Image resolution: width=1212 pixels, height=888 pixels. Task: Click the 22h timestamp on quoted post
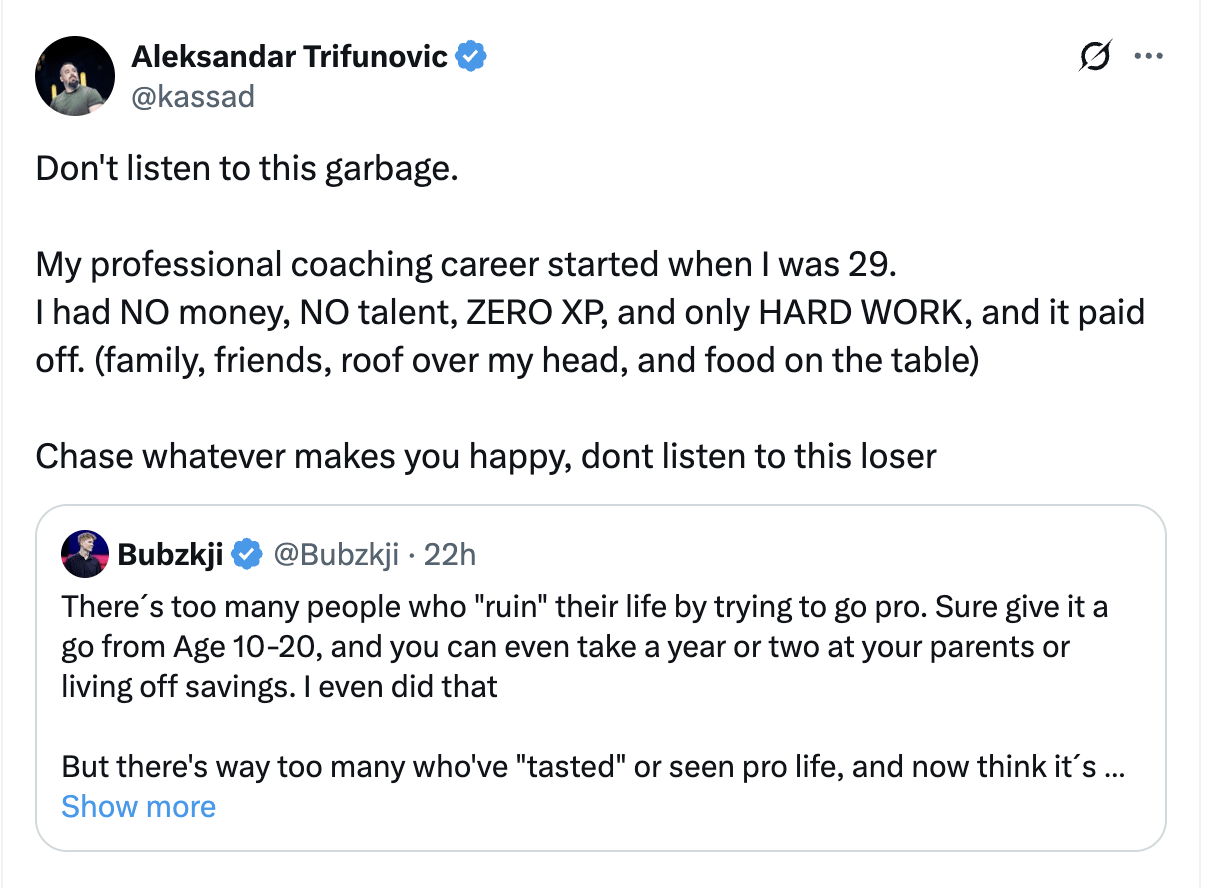pos(450,554)
